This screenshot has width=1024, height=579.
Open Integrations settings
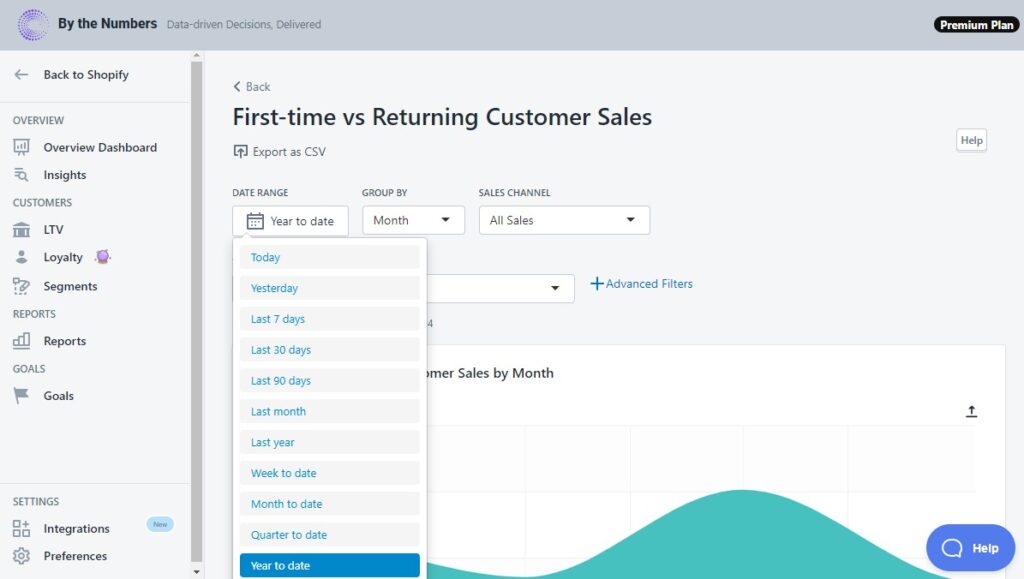click(76, 528)
